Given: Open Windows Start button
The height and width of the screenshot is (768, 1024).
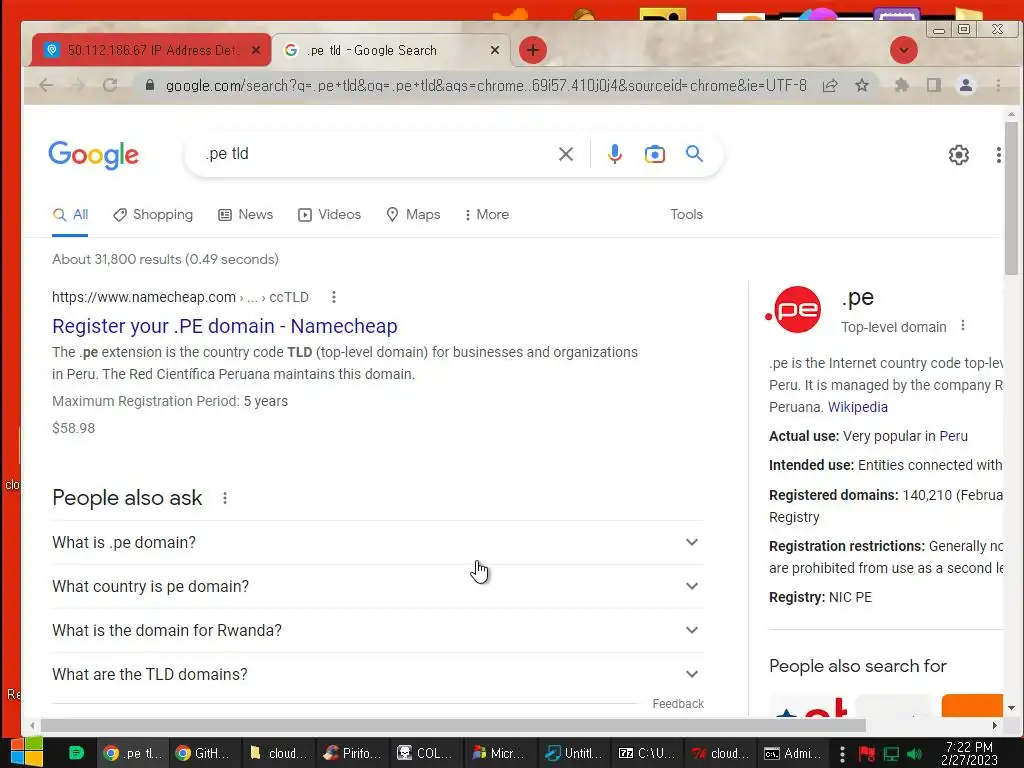Looking at the screenshot, I should click(27, 753).
